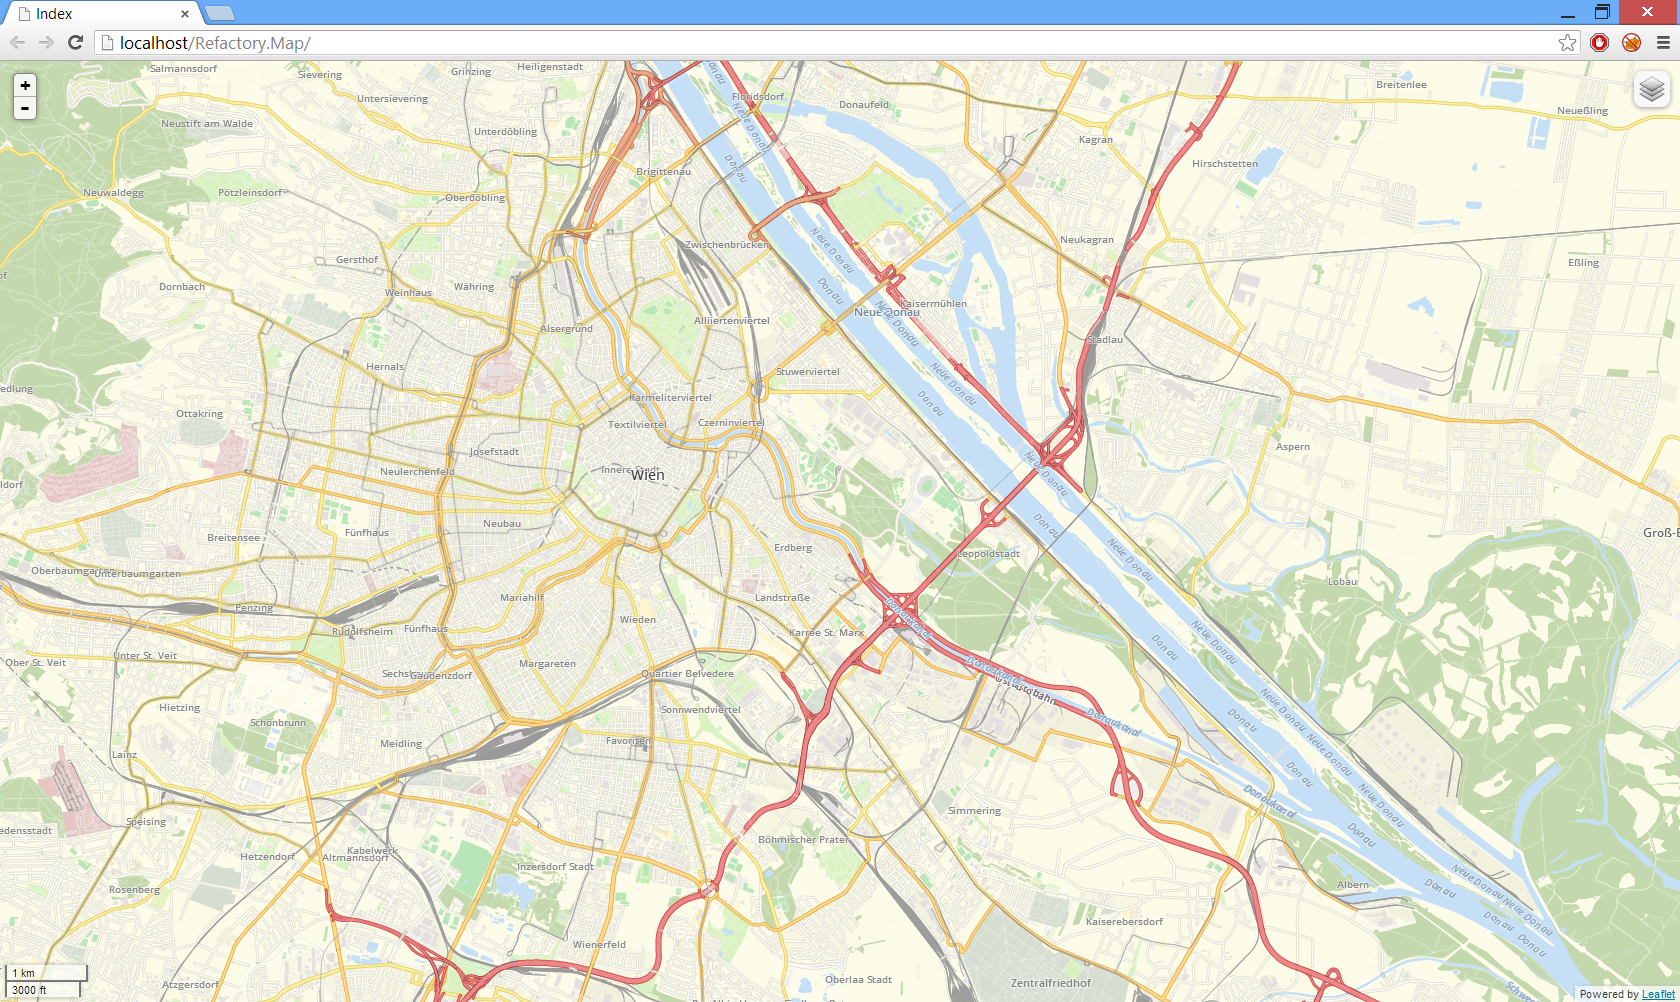Screen dimensions: 1680x1002
Task: Click the Wien city label
Action: (x=647, y=475)
